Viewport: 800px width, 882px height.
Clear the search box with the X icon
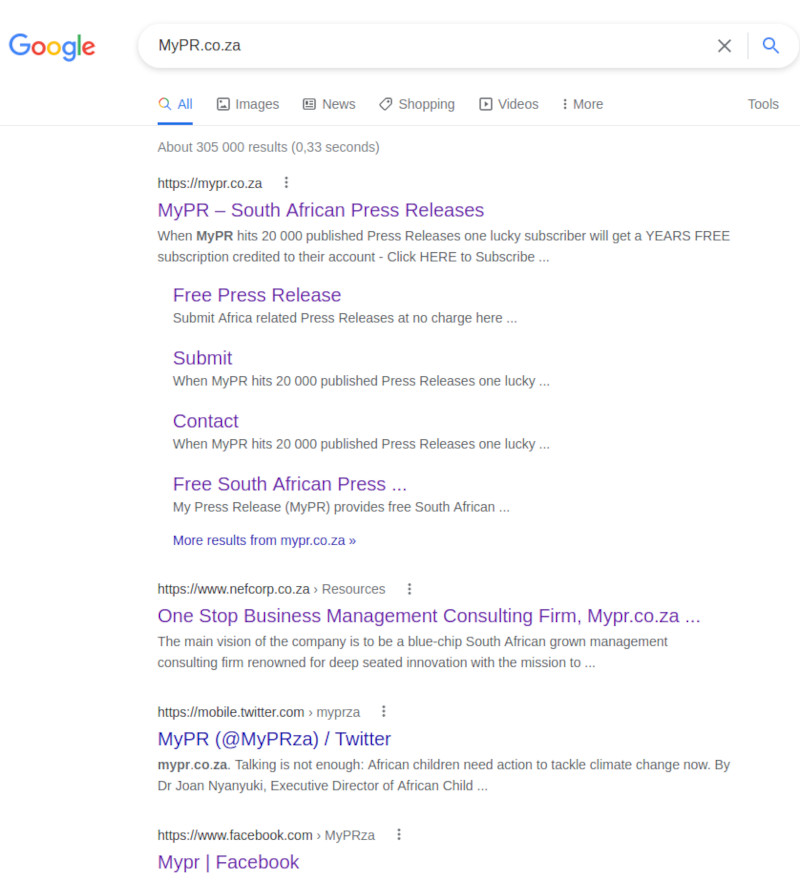pyautogui.click(x=724, y=46)
